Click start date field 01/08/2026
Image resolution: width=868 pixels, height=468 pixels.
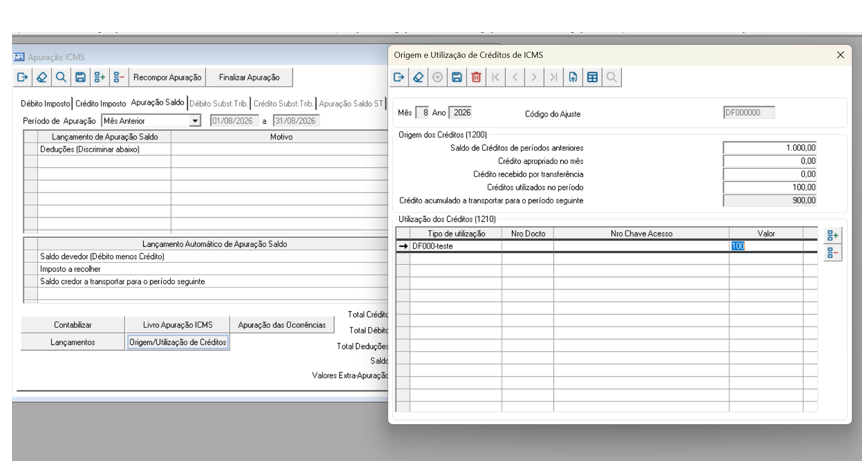coord(234,121)
